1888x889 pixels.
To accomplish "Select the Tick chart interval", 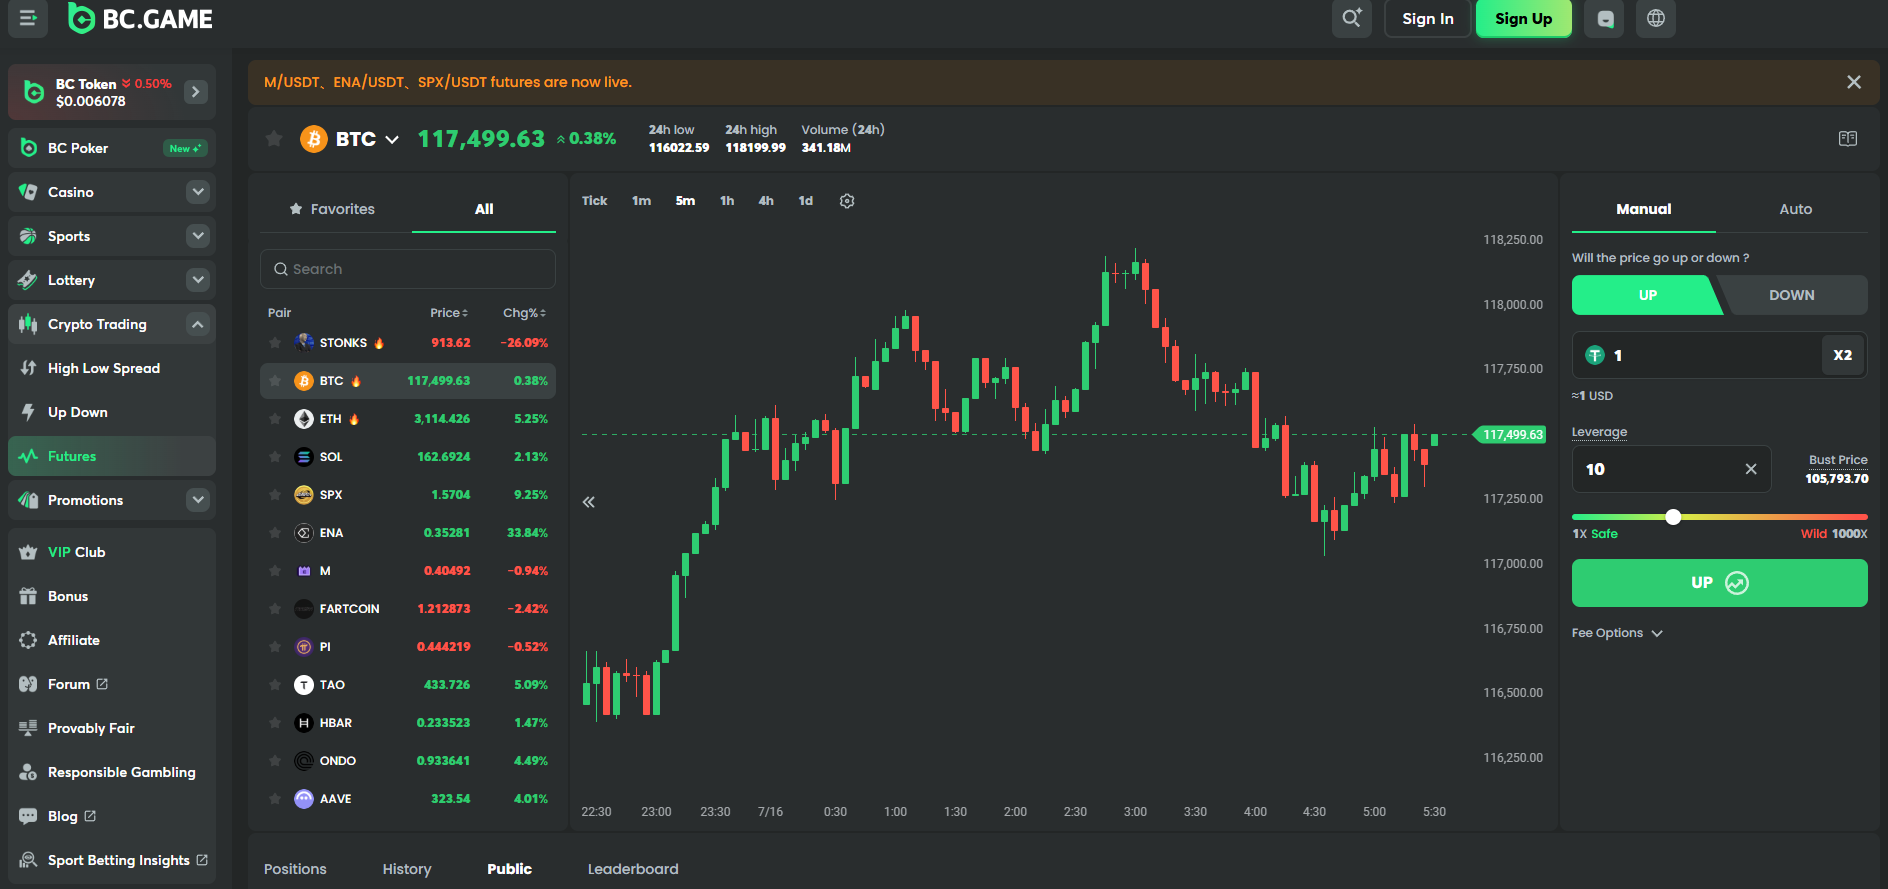I will [x=595, y=201].
